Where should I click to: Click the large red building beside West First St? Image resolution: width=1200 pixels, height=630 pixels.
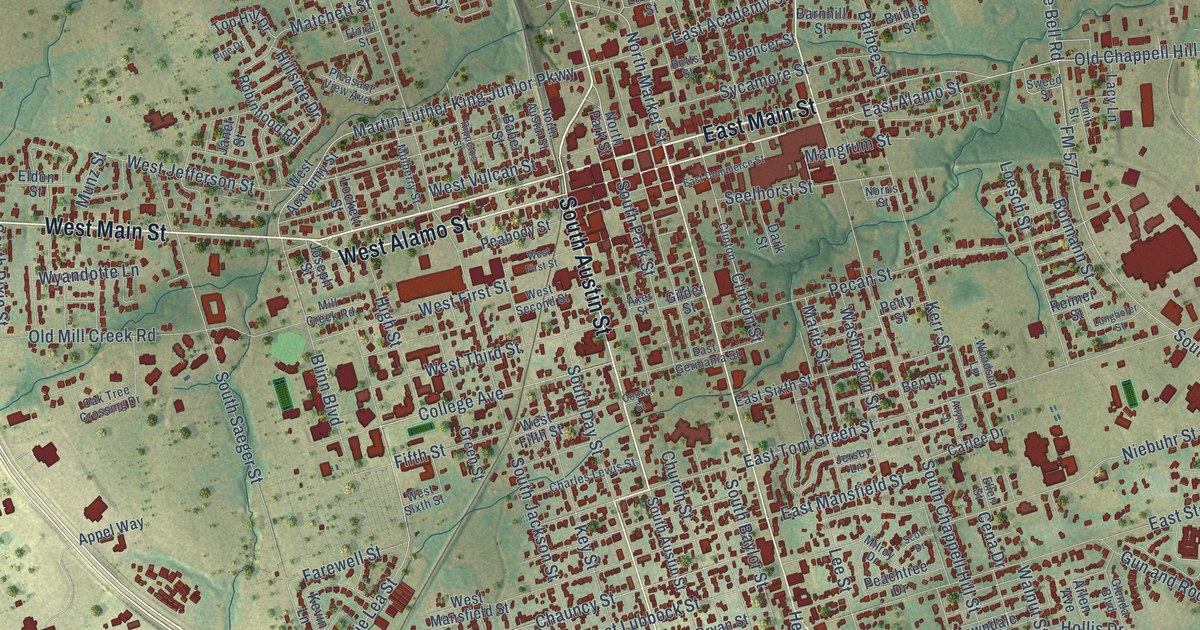(x=430, y=284)
